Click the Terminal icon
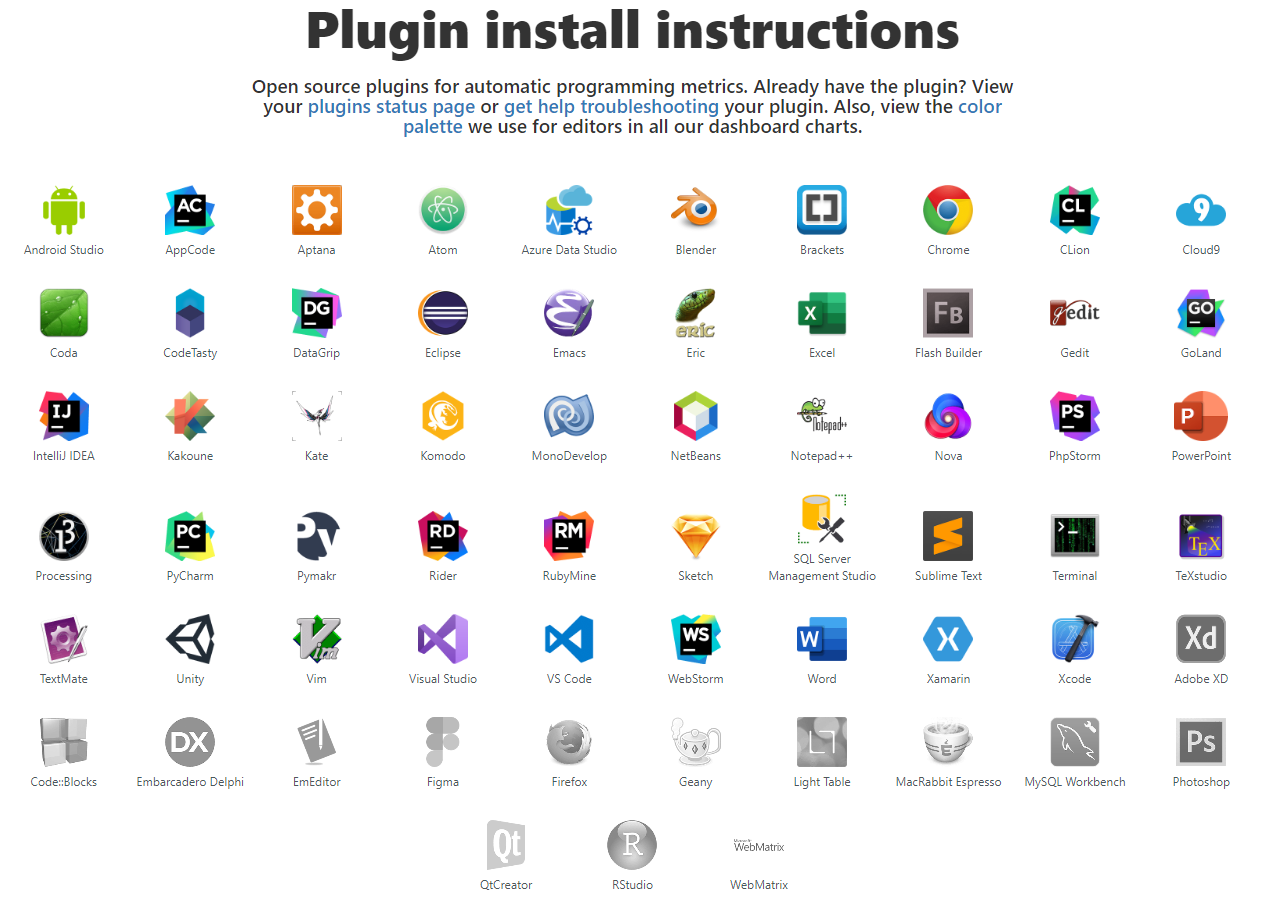The image size is (1272, 917). [1075, 536]
